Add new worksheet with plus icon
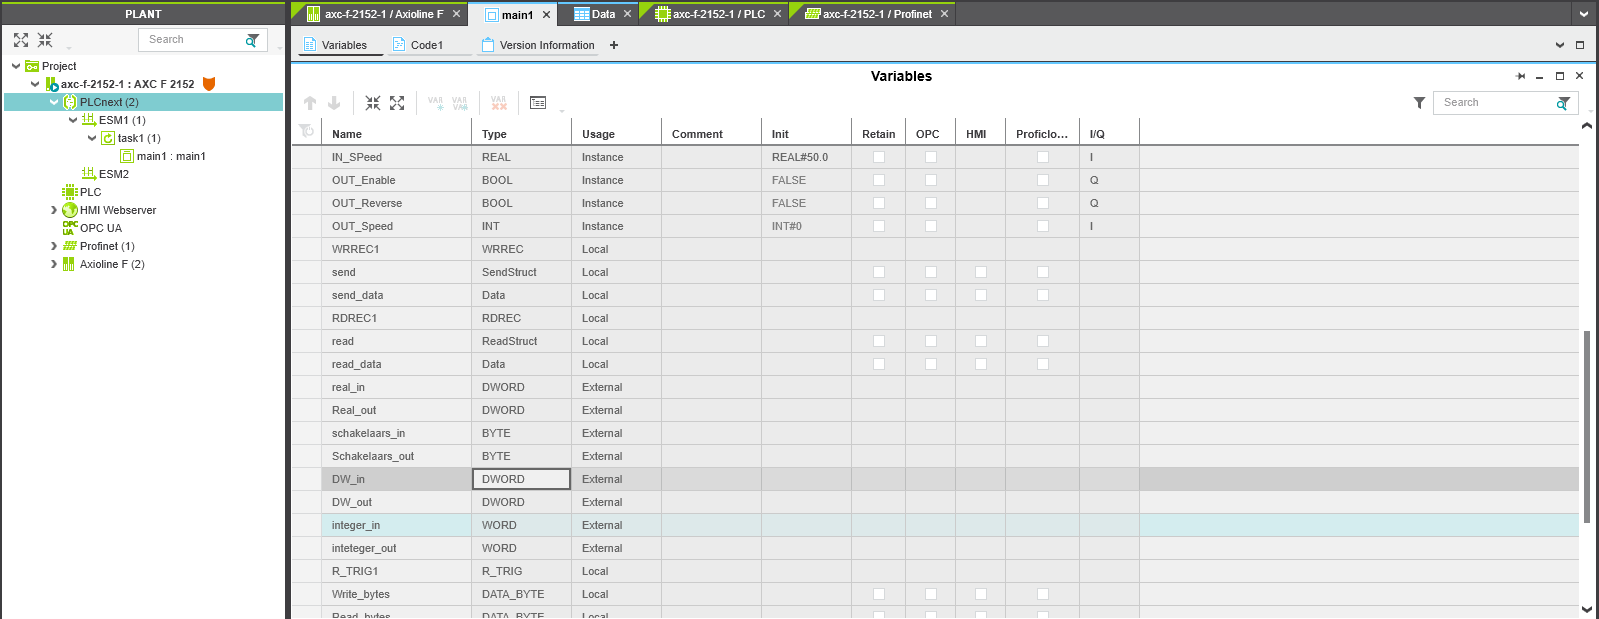This screenshot has height=619, width=1599. 614,45
